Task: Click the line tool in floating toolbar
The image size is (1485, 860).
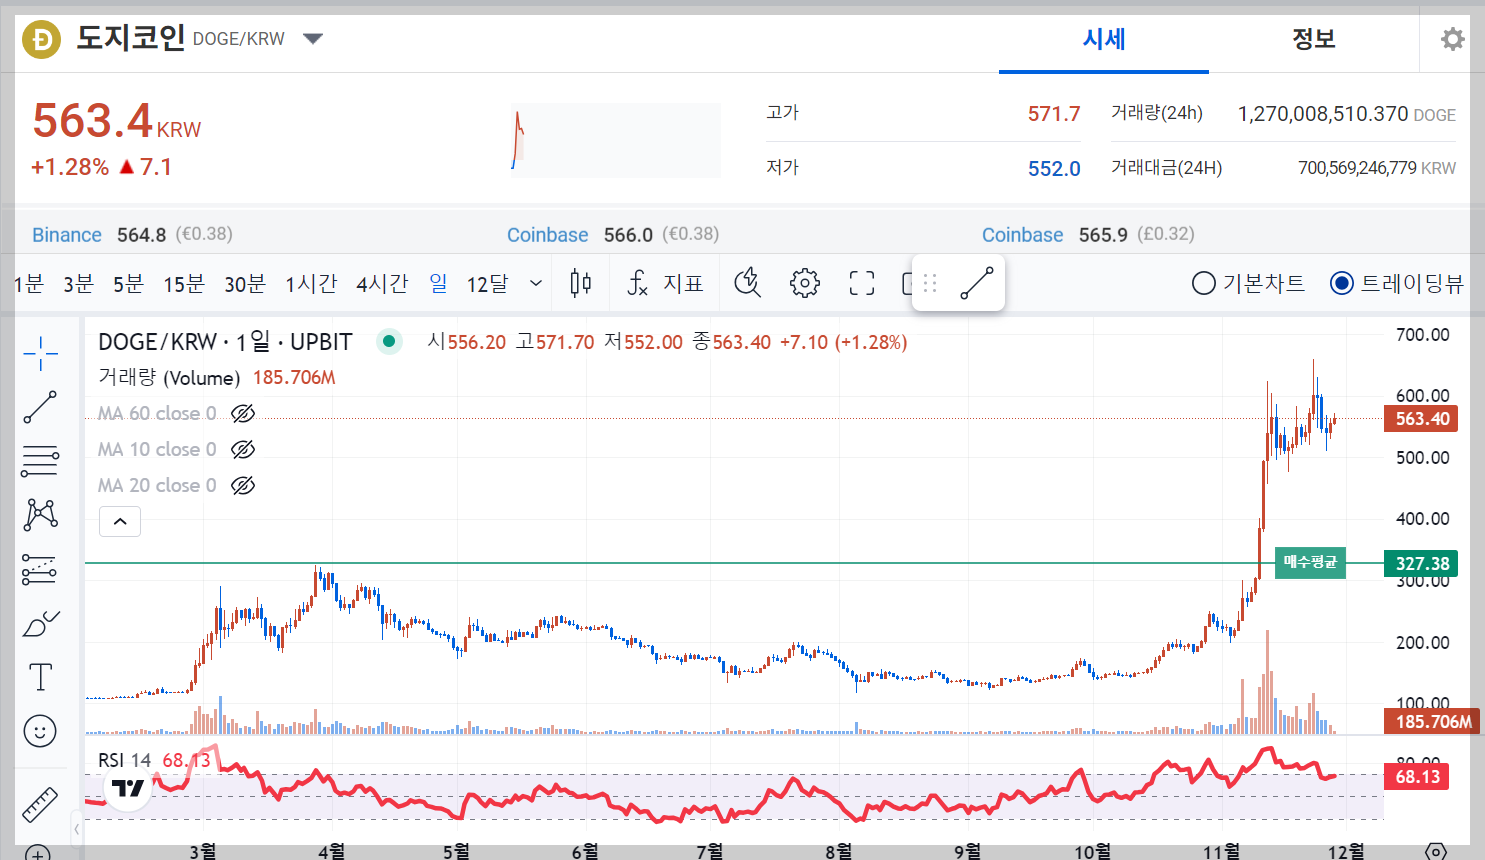Action: click(x=977, y=283)
